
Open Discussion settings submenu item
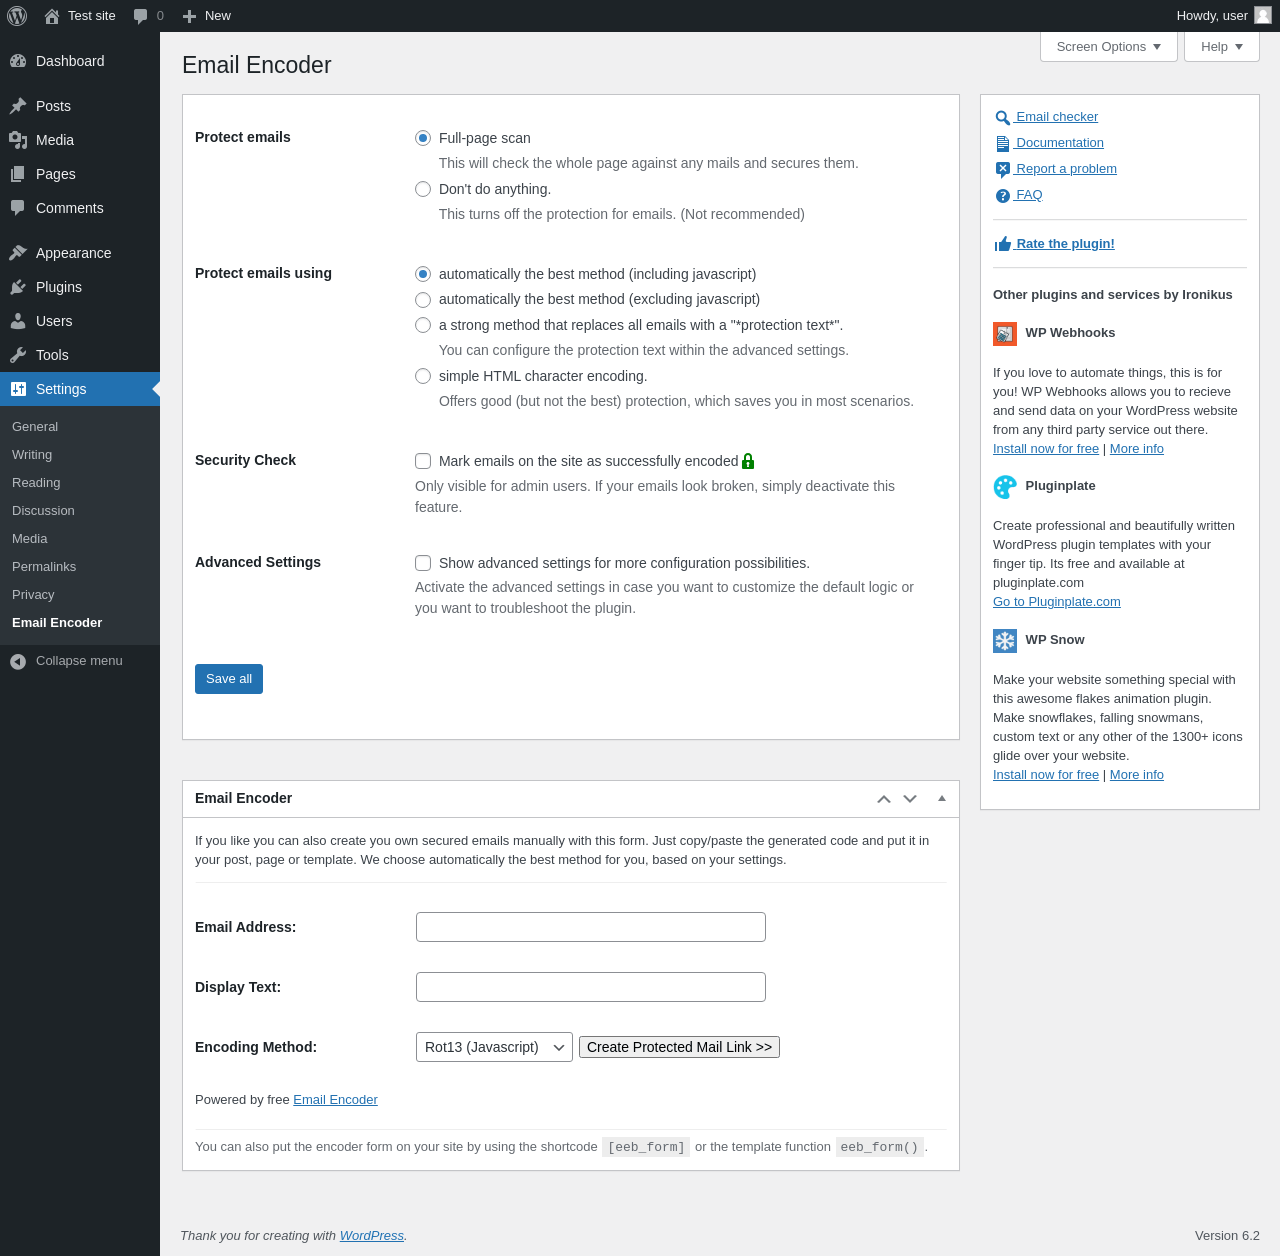(43, 511)
